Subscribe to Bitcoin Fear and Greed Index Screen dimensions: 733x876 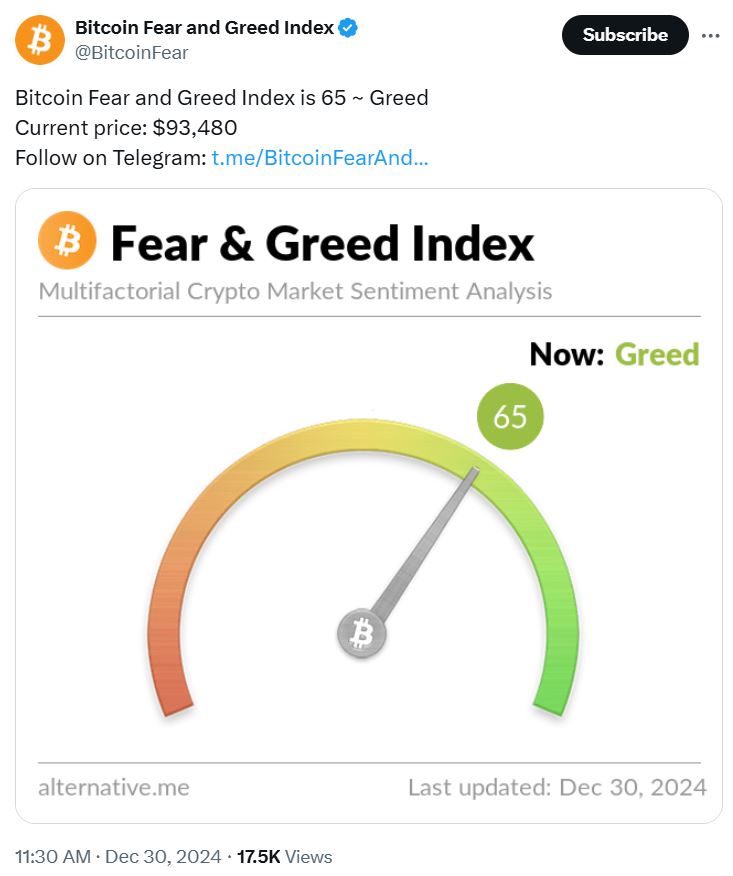(625, 35)
